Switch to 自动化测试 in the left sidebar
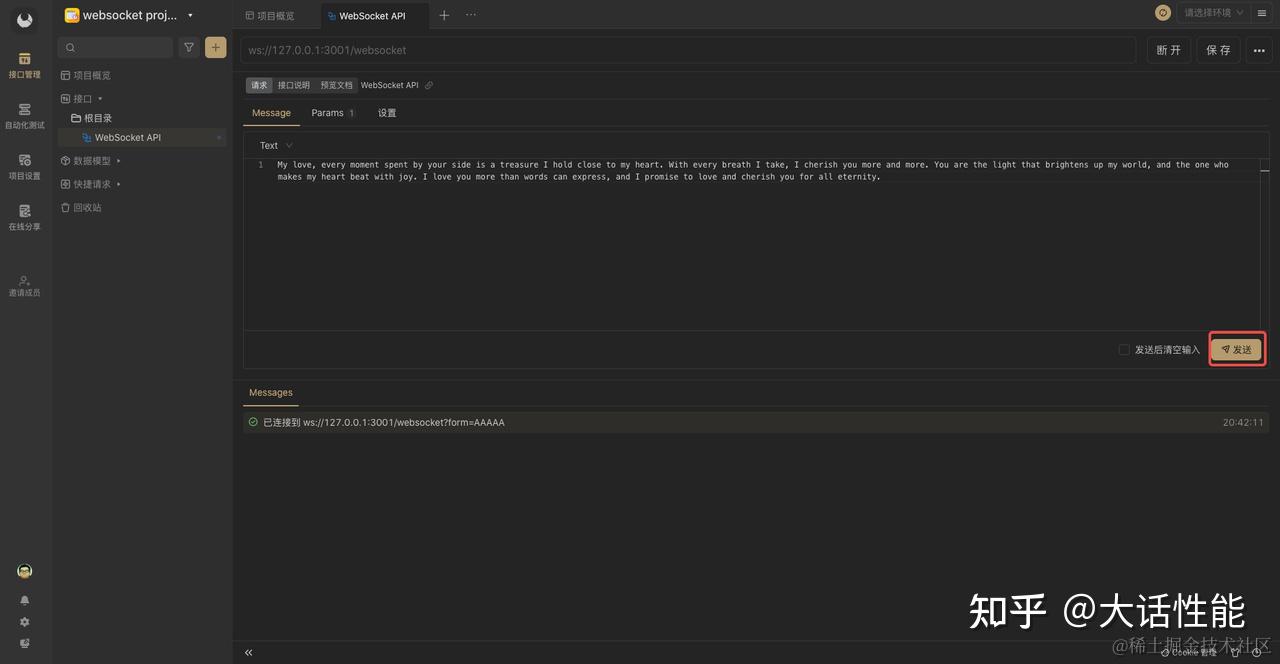 [24, 116]
